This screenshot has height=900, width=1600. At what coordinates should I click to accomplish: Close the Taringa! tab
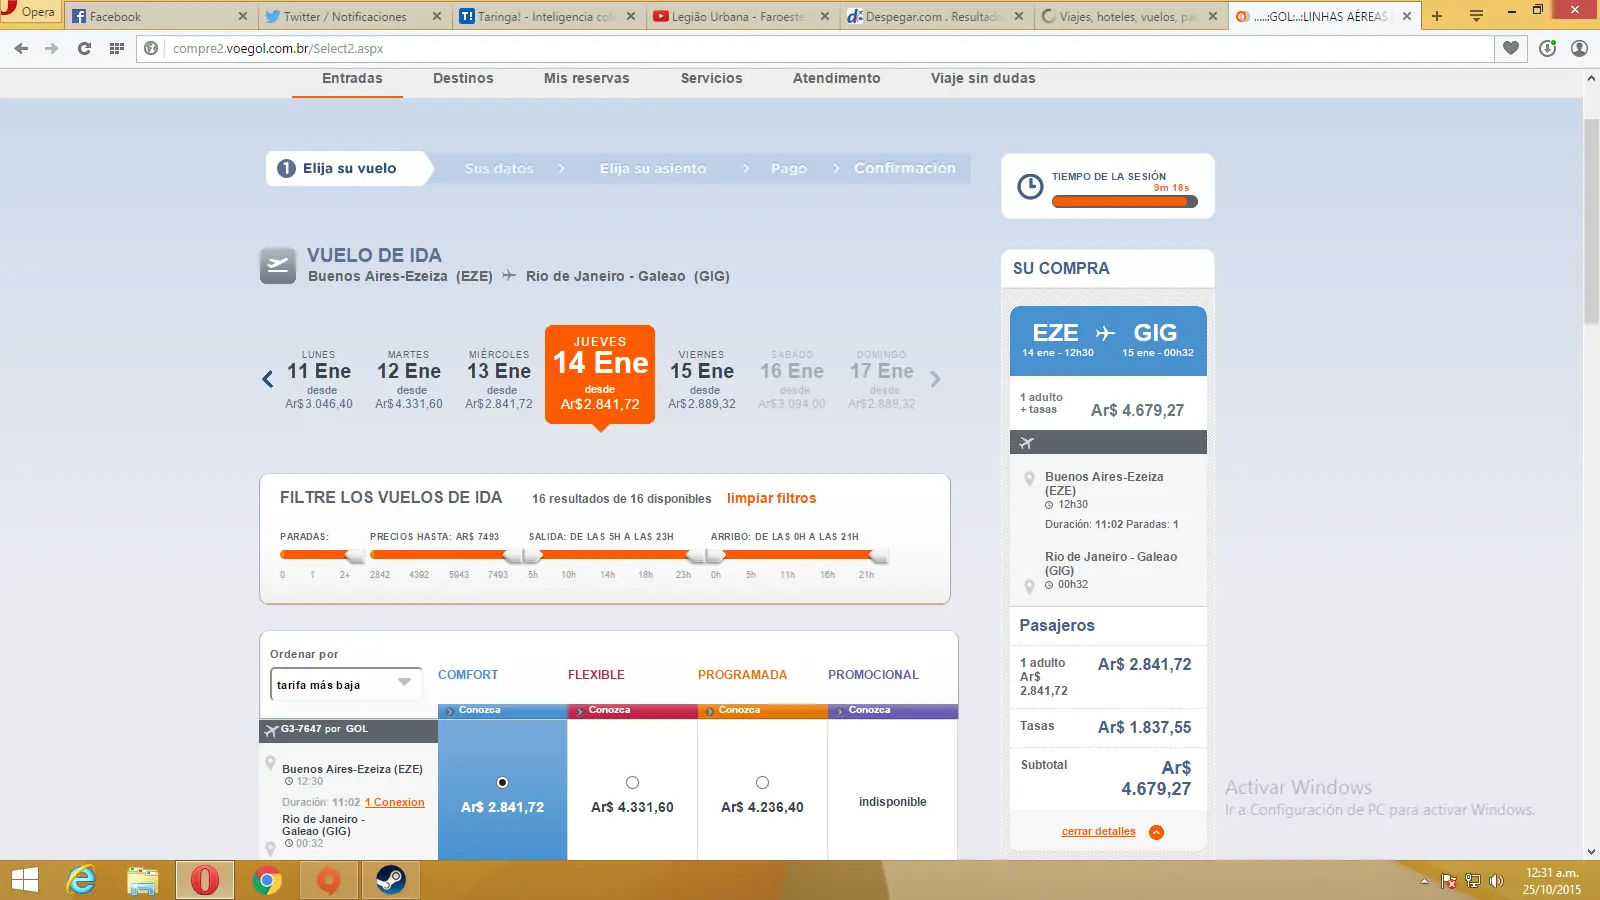pos(631,16)
